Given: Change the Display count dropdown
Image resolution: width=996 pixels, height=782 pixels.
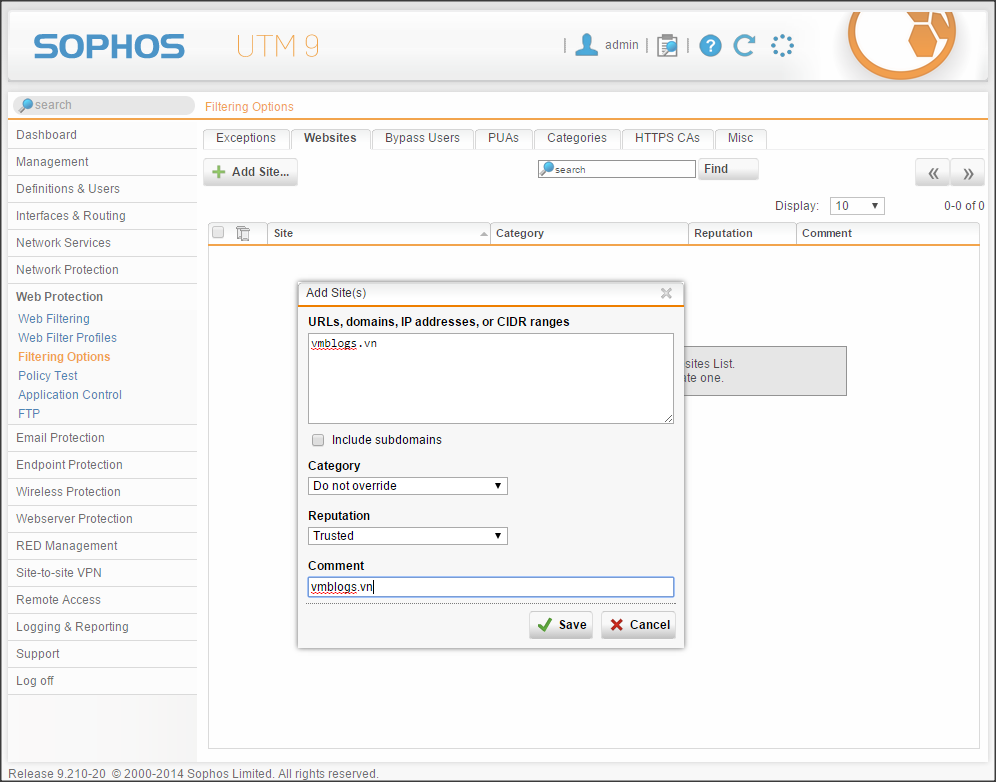Looking at the screenshot, I should 857,206.
